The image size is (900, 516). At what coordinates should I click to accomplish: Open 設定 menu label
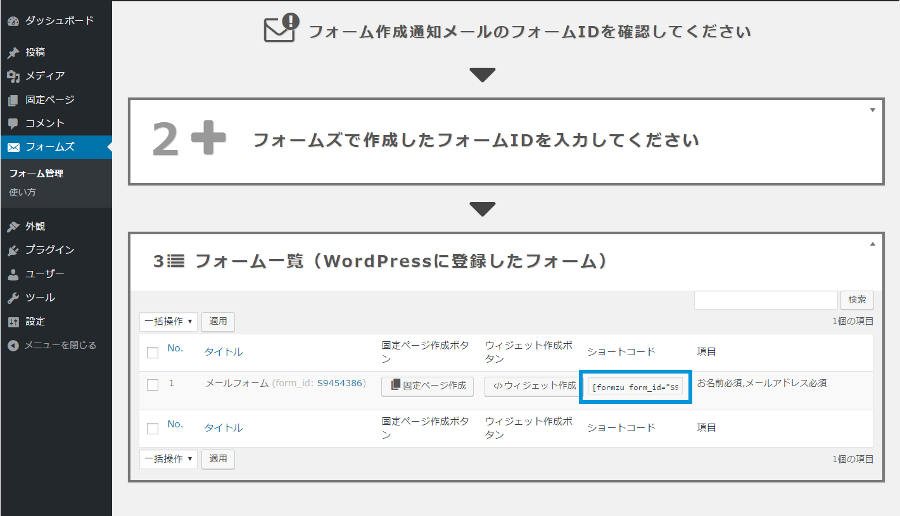(x=35, y=322)
